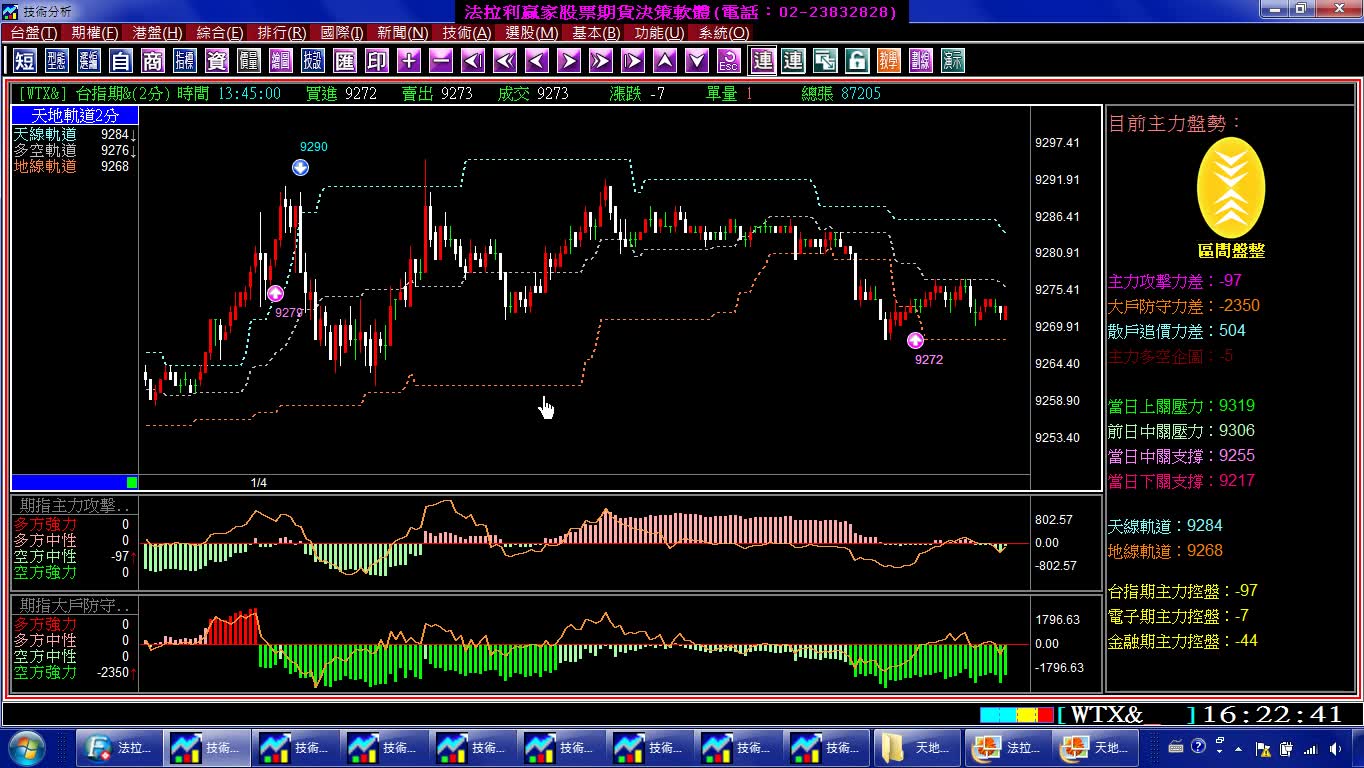Click the upward triangle toolbar arrow

pyautogui.click(x=665, y=61)
